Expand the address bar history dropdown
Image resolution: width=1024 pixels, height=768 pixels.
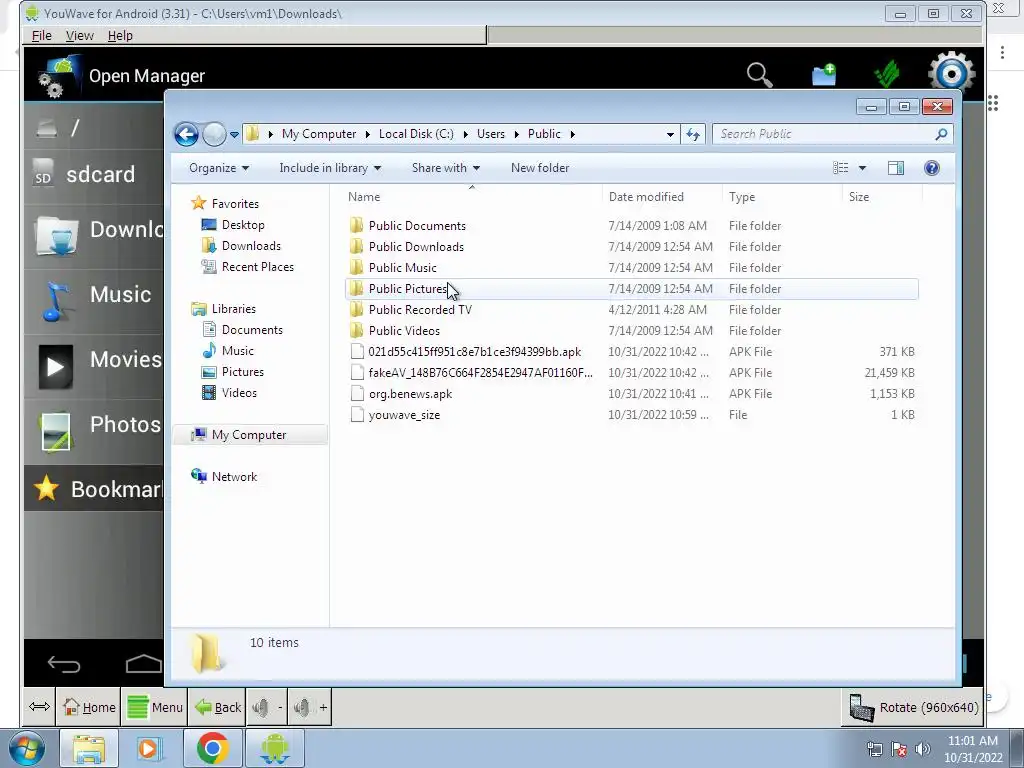pyautogui.click(x=670, y=135)
